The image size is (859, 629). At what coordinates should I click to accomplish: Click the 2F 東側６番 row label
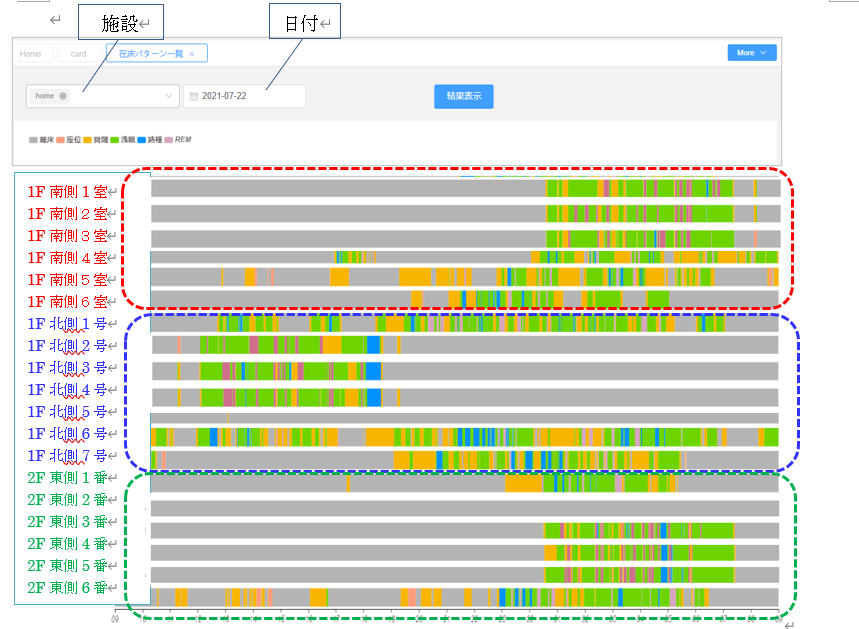point(70,588)
